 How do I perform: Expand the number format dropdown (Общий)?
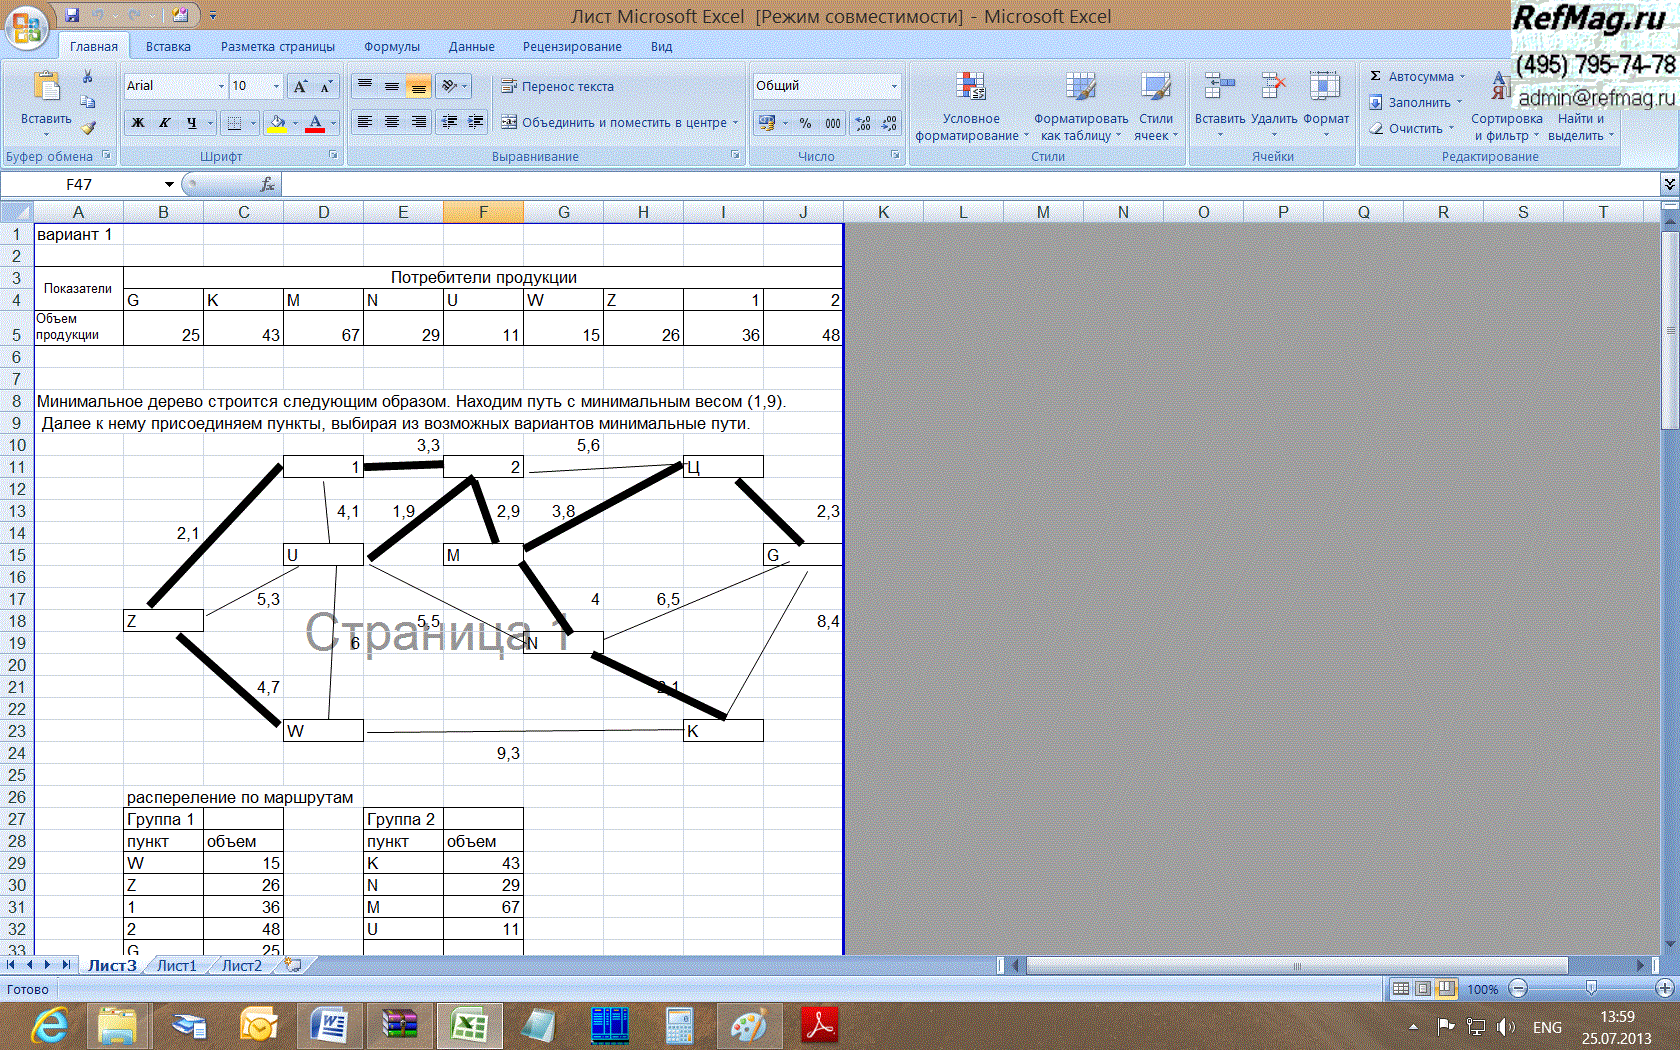click(x=894, y=87)
